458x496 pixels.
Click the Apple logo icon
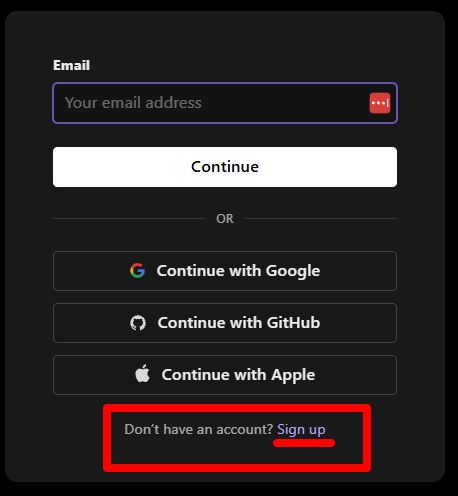142,374
